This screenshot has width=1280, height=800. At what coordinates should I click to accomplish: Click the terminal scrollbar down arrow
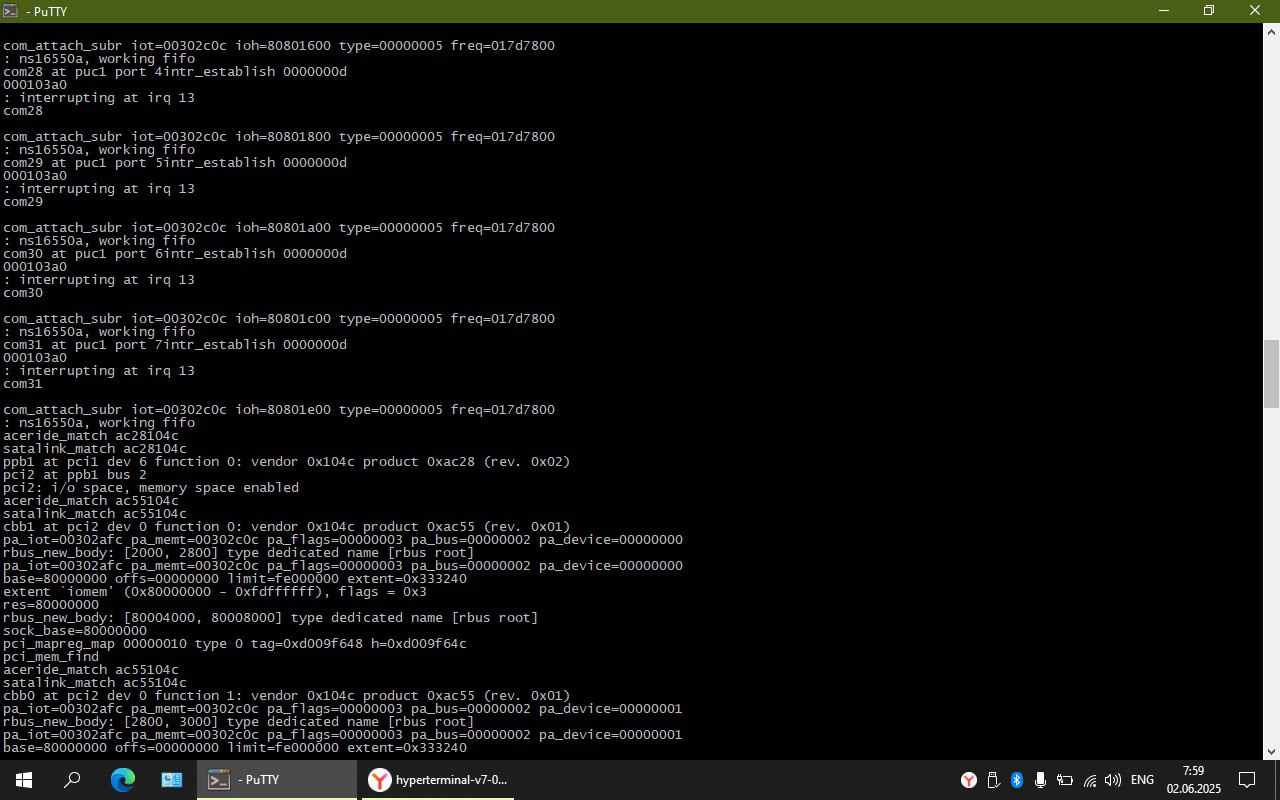(1271, 751)
